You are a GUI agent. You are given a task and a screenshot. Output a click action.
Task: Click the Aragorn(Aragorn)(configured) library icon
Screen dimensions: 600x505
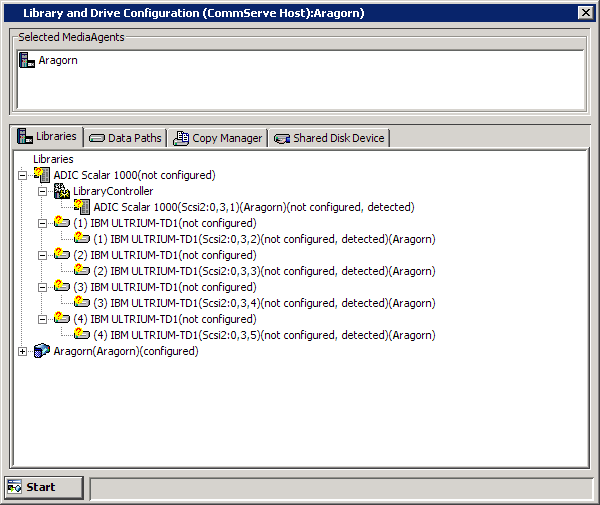42,350
